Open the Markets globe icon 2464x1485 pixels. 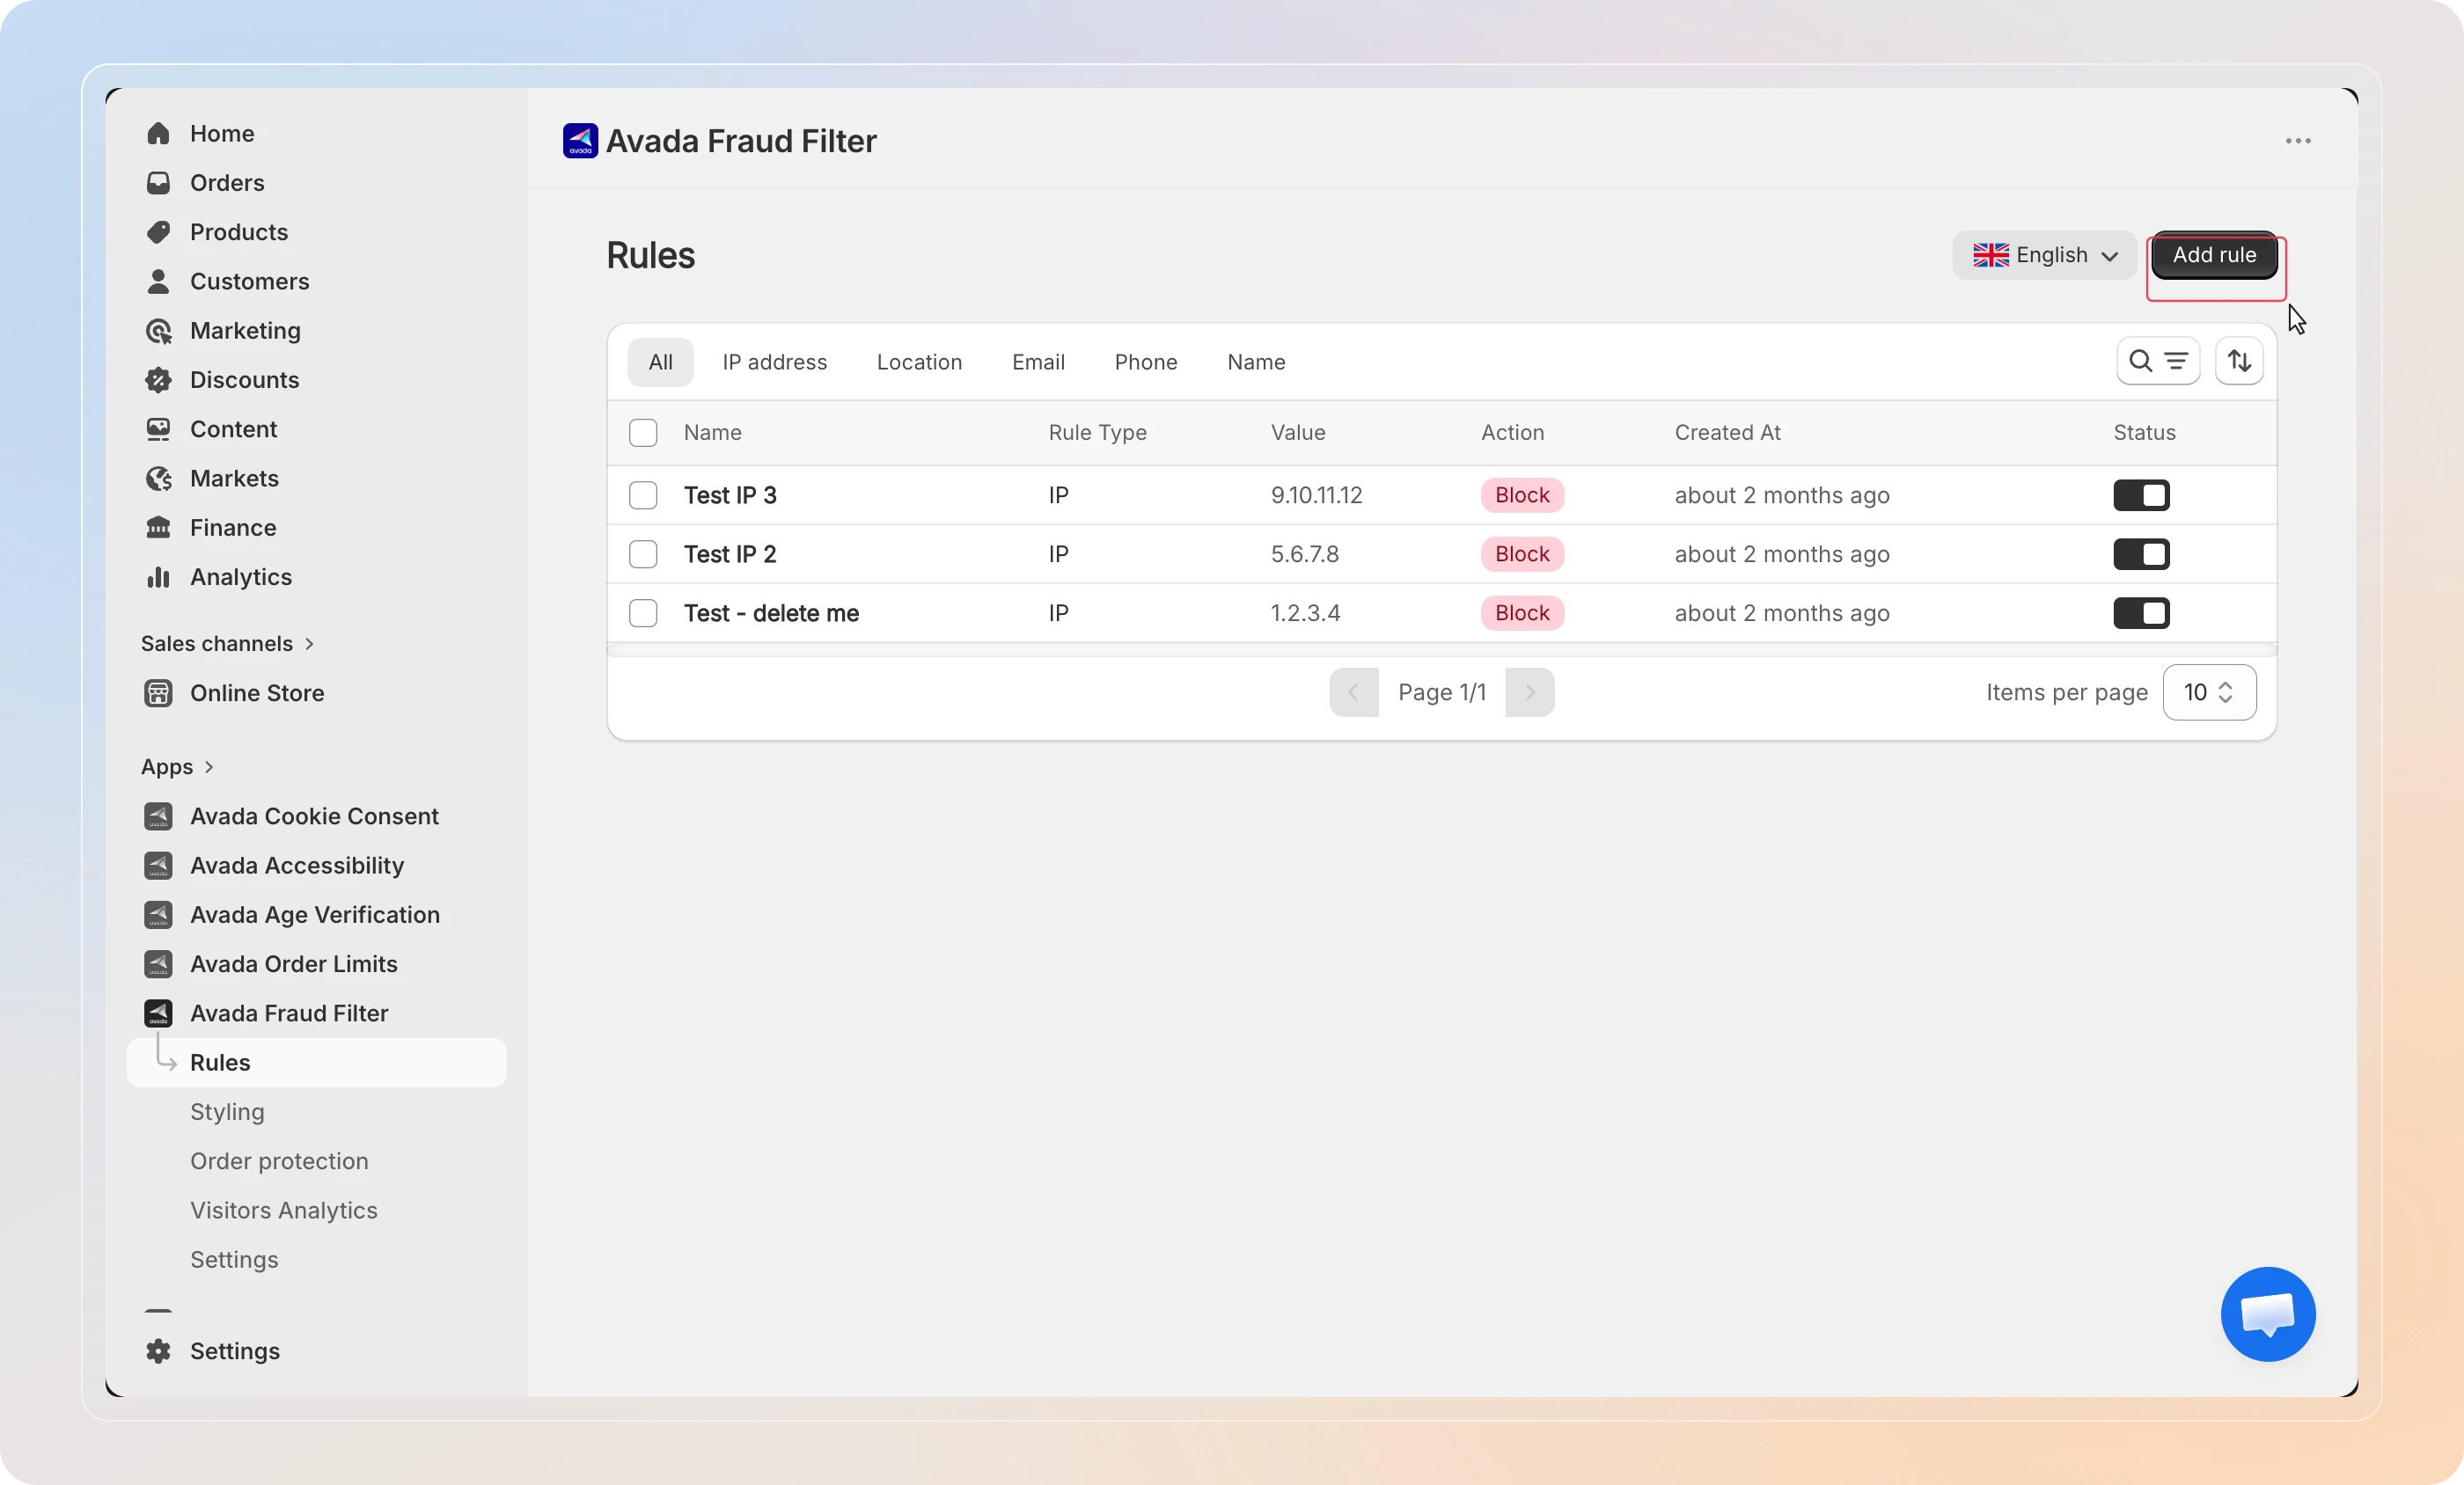pyautogui.click(x=158, y=478)
